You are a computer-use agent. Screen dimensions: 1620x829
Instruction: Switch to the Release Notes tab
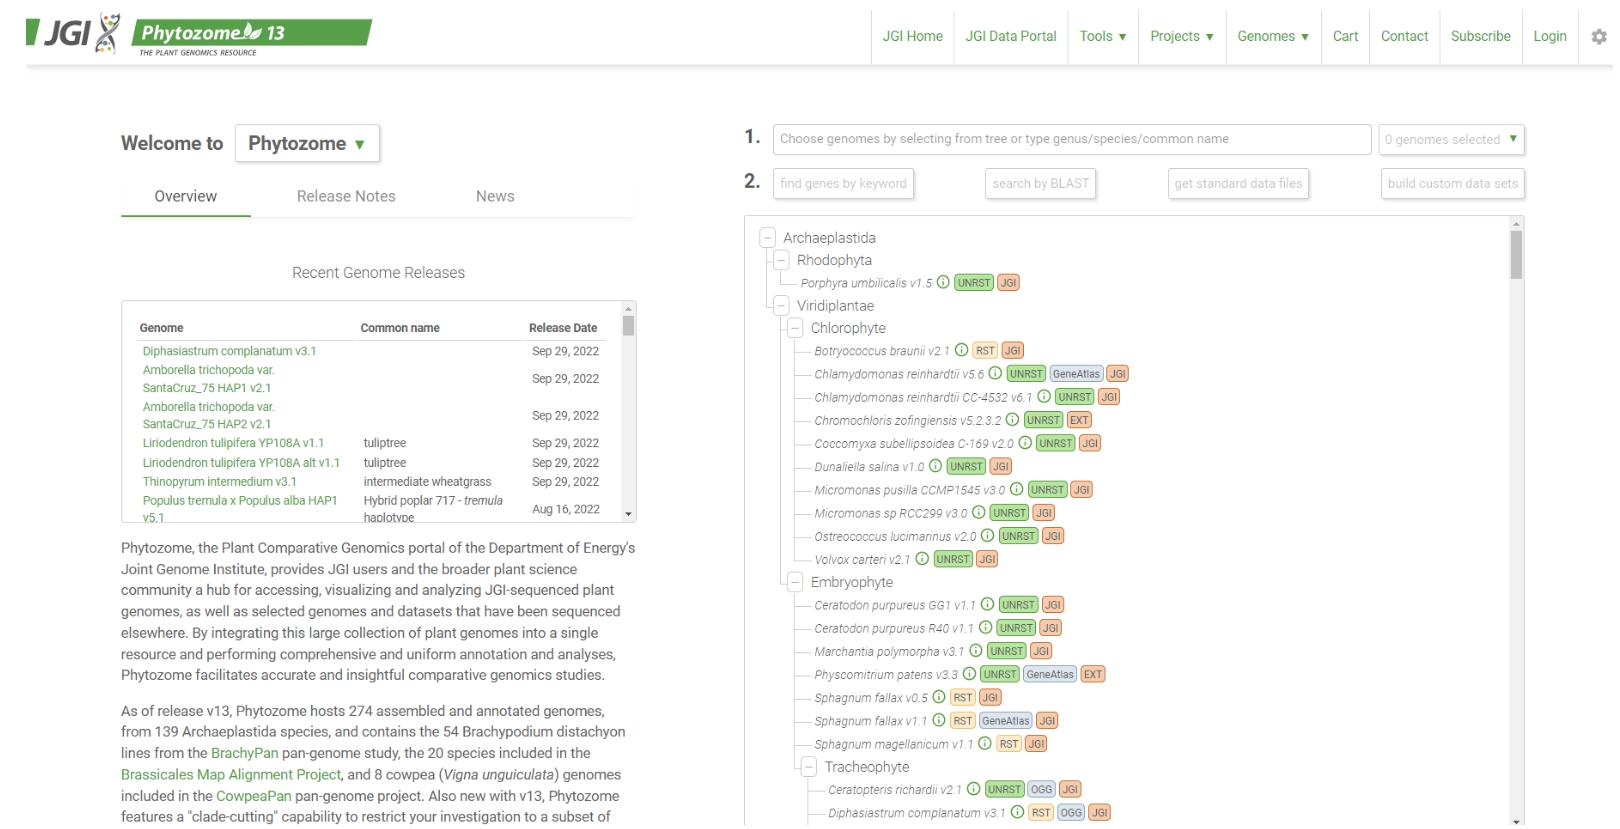click(x=346, y=196)
